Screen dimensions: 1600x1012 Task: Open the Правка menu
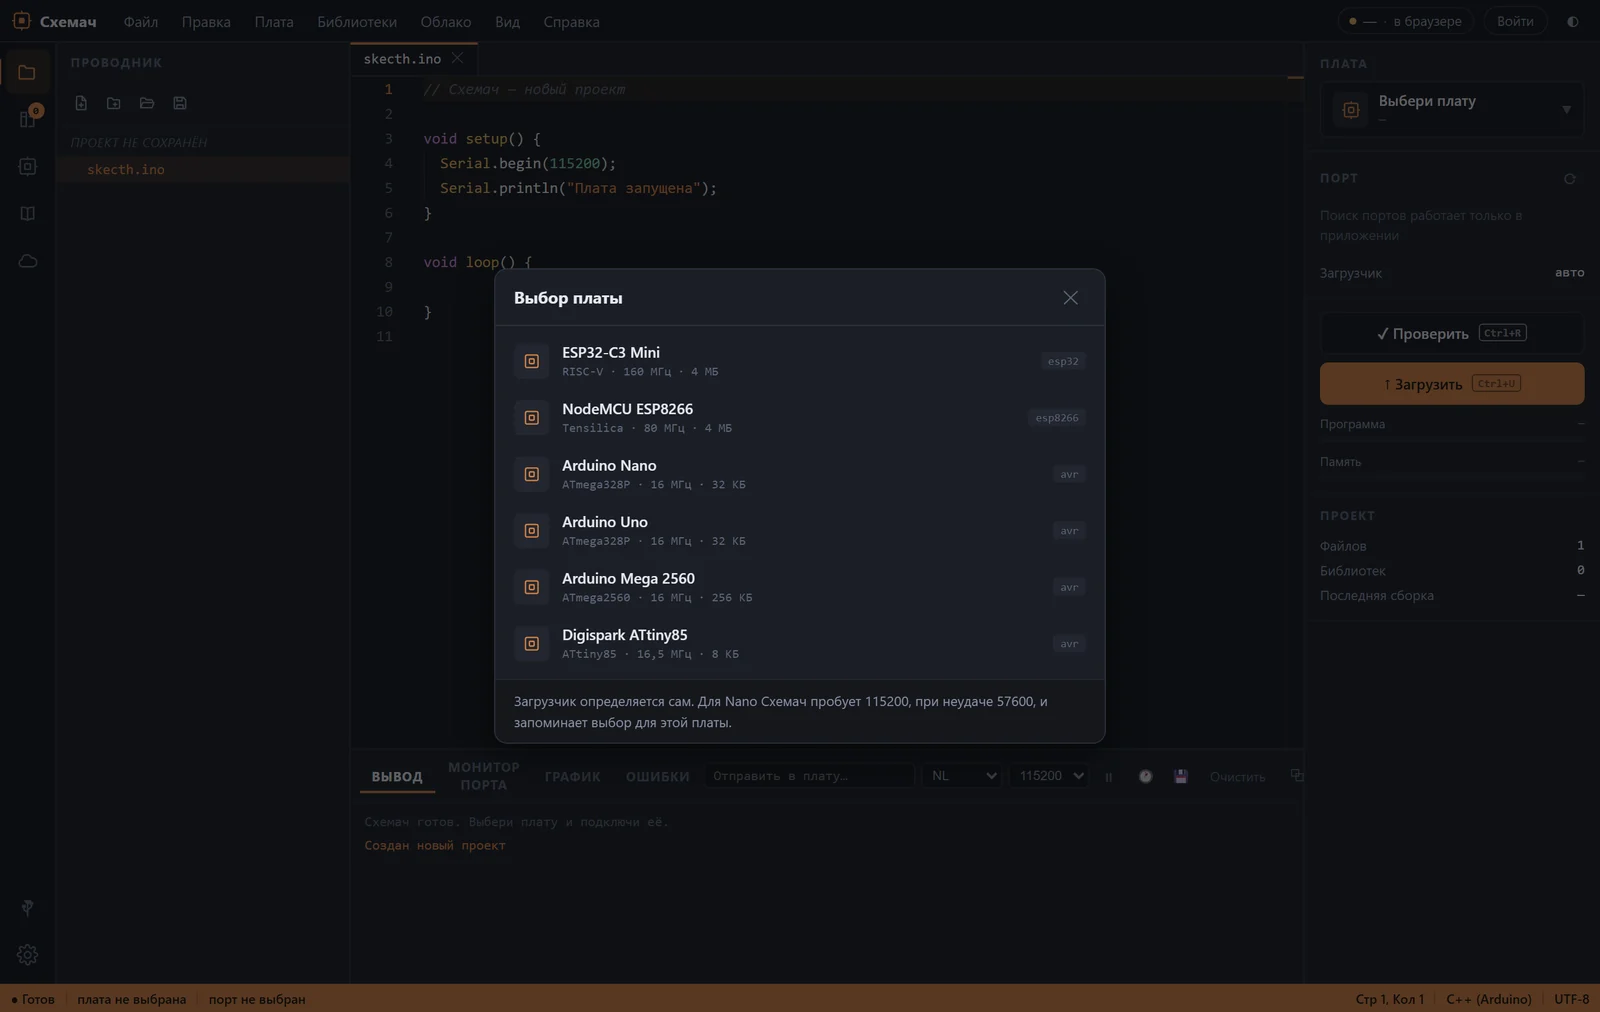click(206, 22)
